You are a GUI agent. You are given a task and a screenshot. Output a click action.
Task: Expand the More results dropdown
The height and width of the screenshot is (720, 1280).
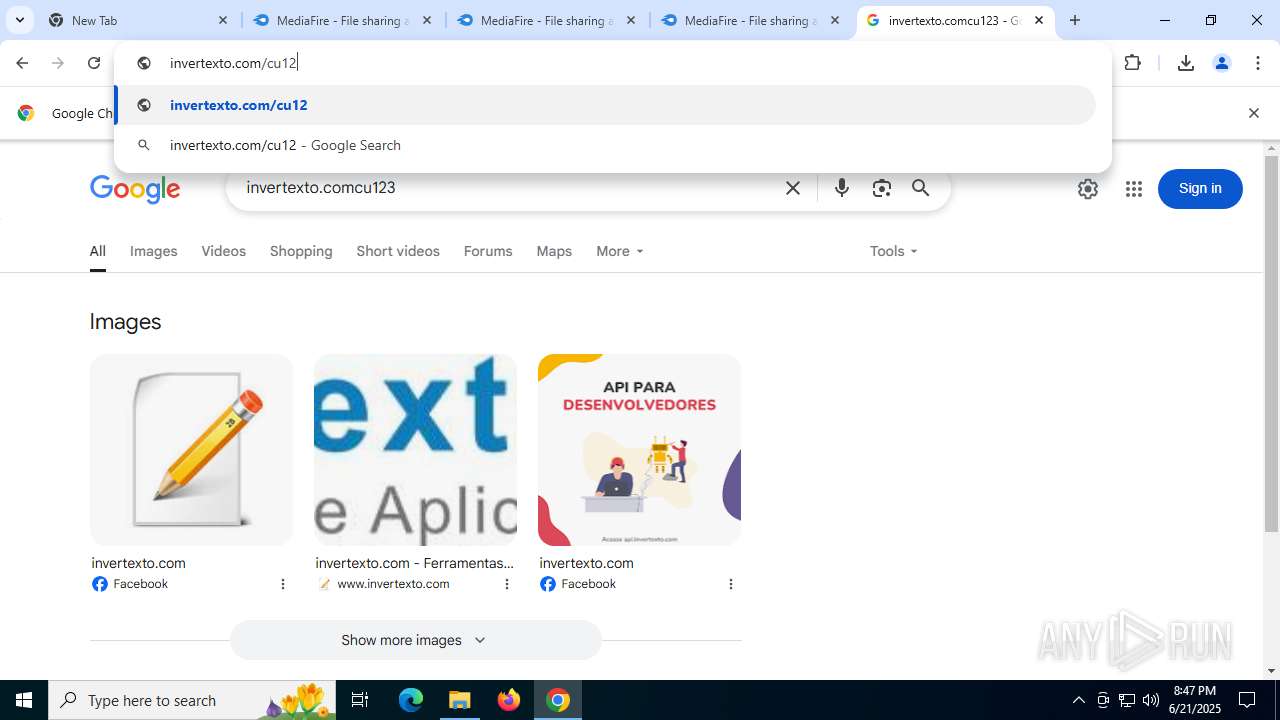[x=620, y=252]
